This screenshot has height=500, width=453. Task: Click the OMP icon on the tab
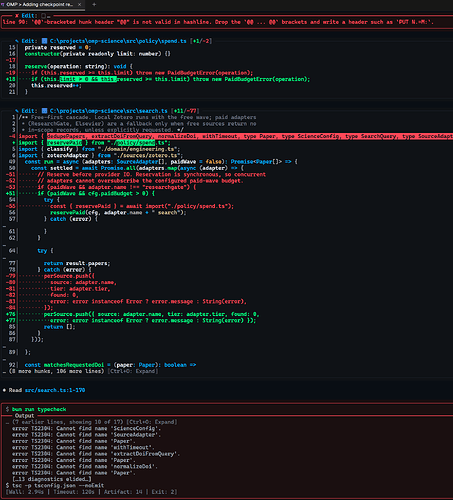(3, 4)
